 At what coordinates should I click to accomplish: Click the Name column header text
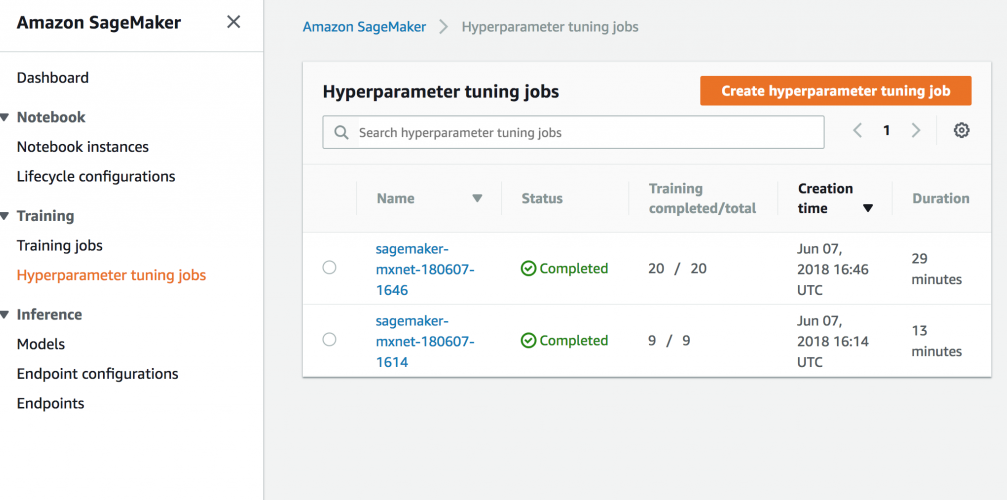396,198
